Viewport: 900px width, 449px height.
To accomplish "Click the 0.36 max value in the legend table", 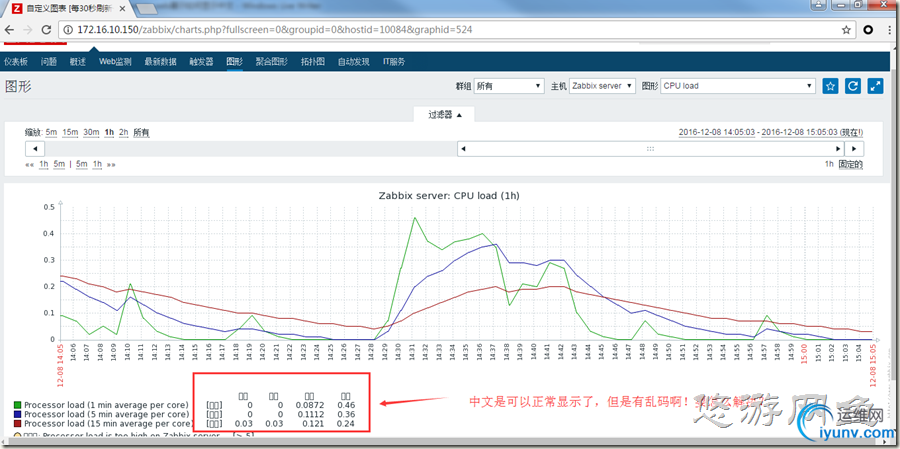I will coord(347,414).
